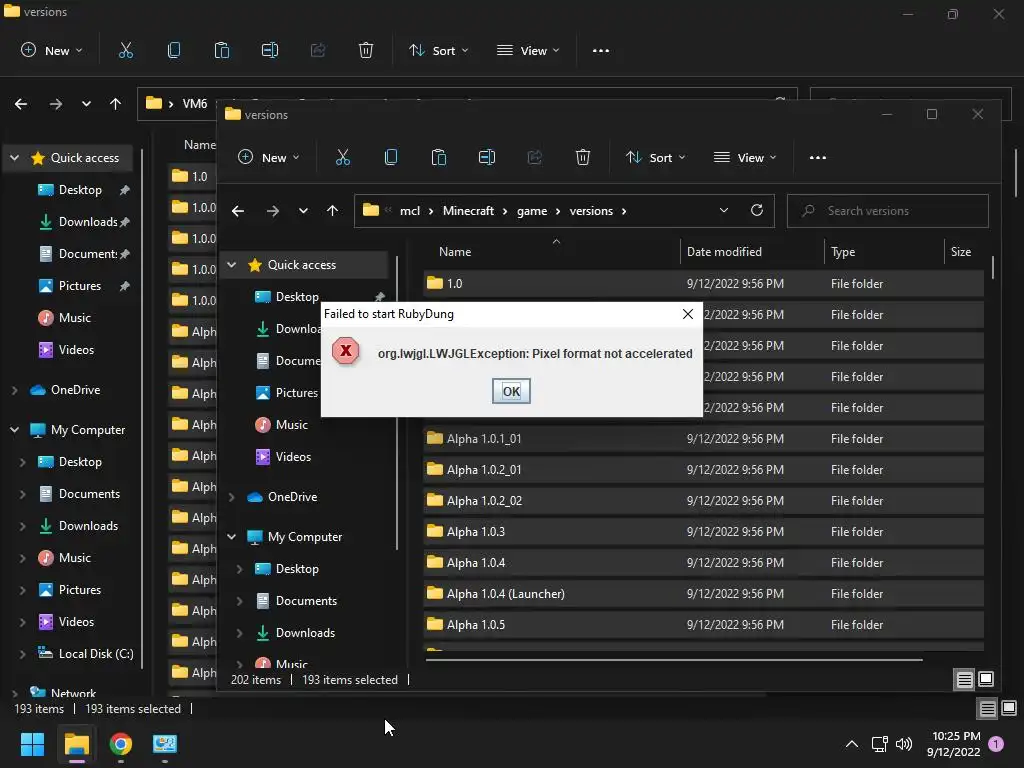Switch front window to large thumbnails view

[x=986, y=679]
